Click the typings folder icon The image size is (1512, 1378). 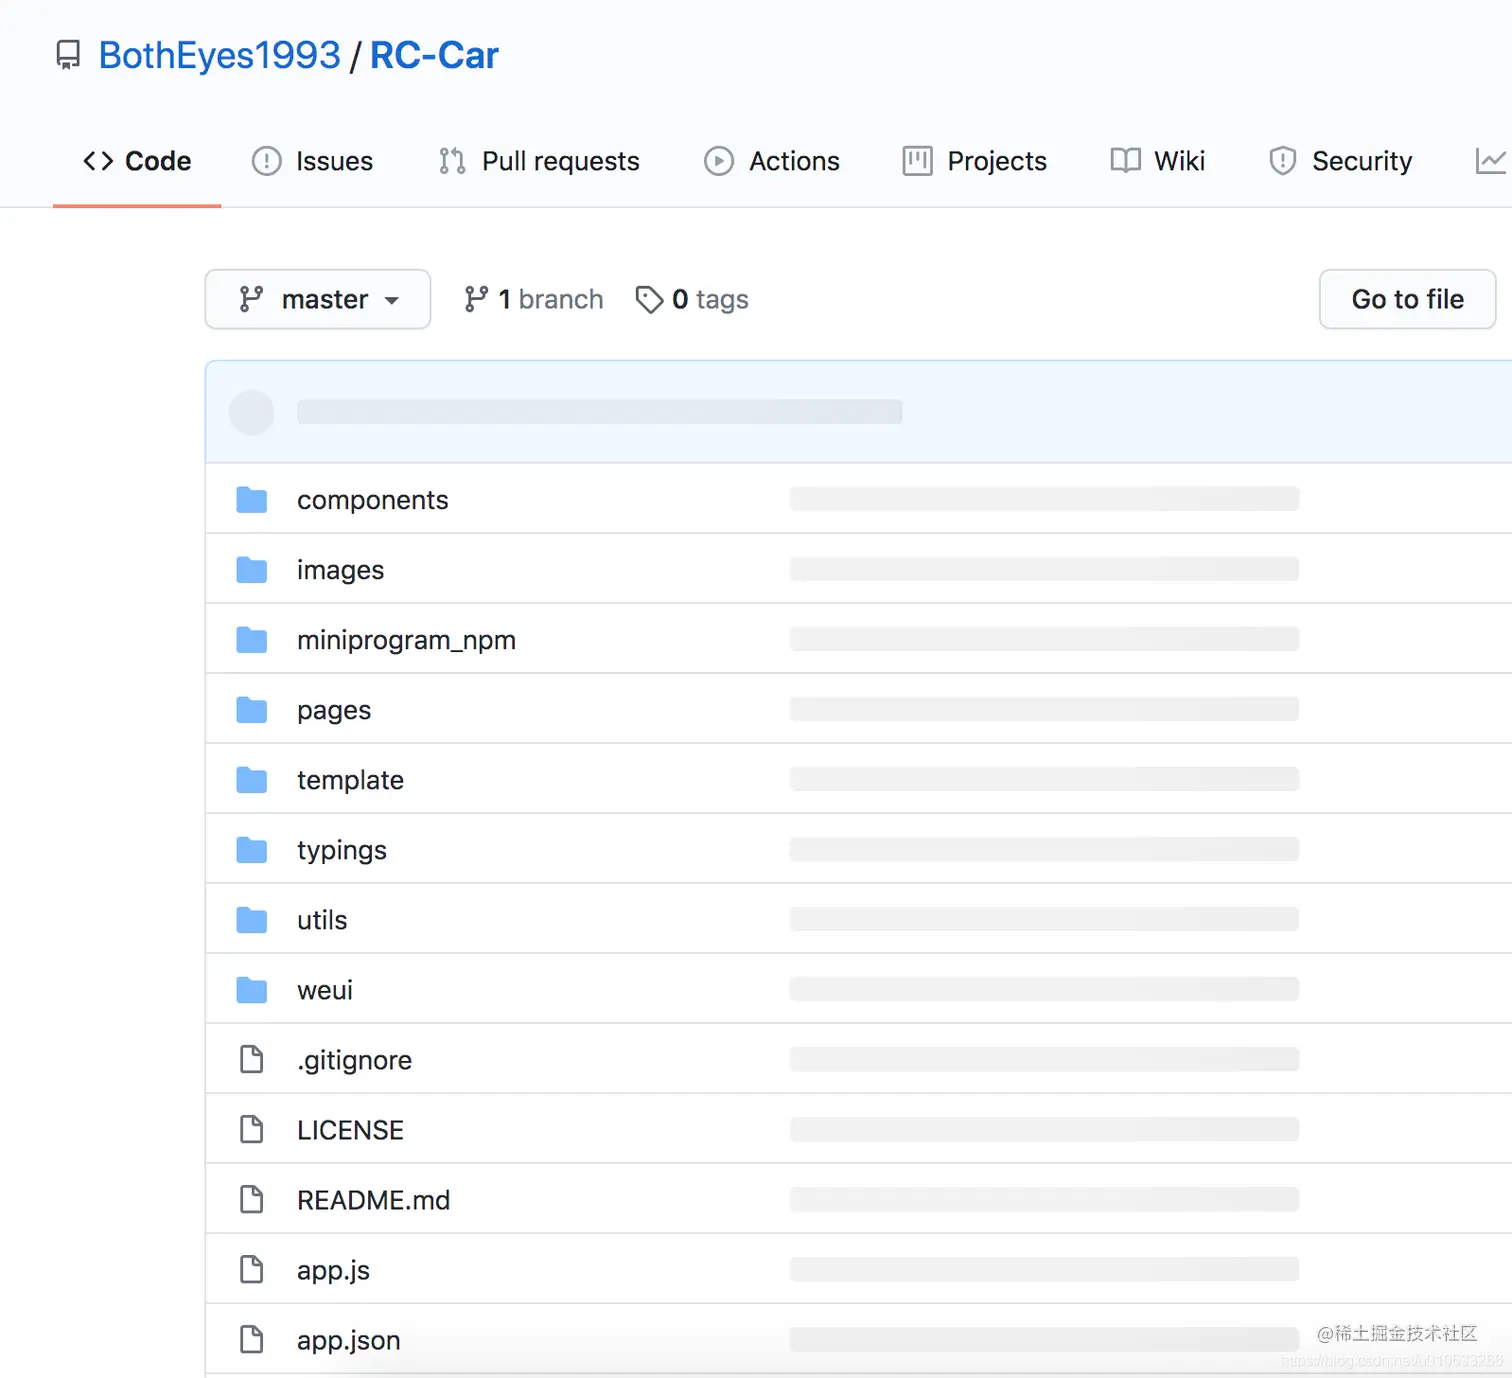[252, 850]
